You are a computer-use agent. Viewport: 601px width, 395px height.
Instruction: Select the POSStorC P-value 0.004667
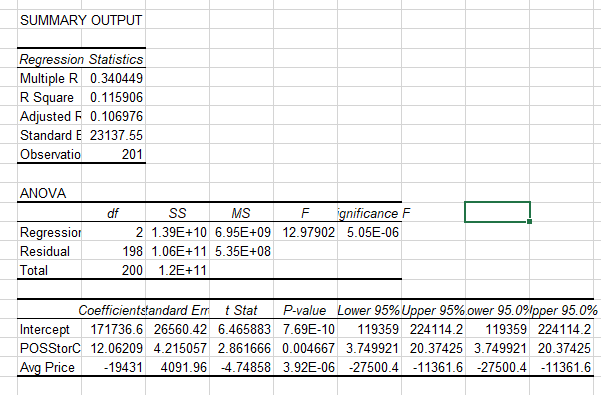309,348
